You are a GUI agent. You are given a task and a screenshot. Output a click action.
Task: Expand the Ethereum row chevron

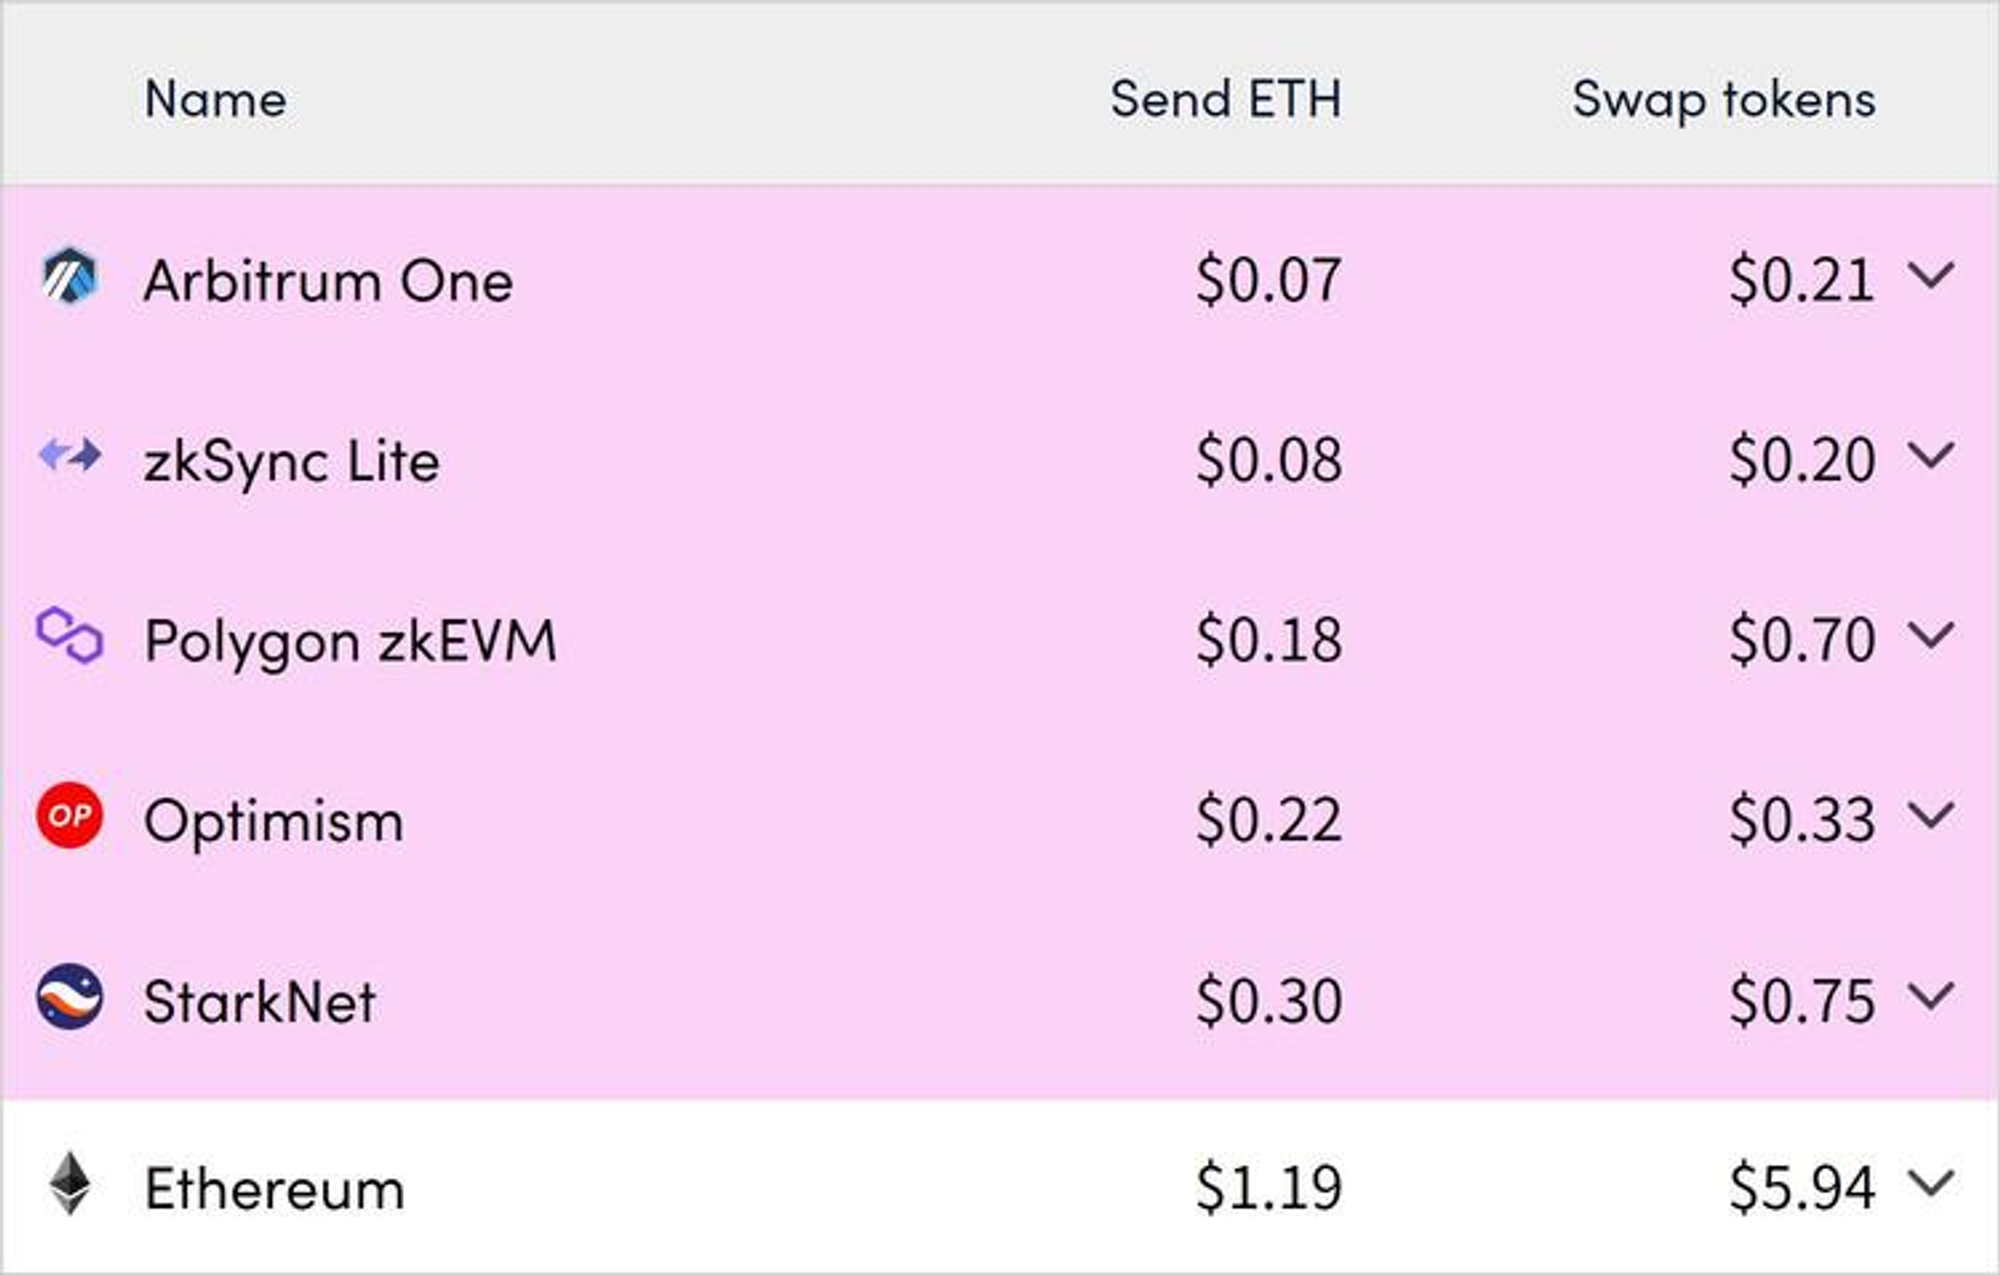pos(1930,1183)
